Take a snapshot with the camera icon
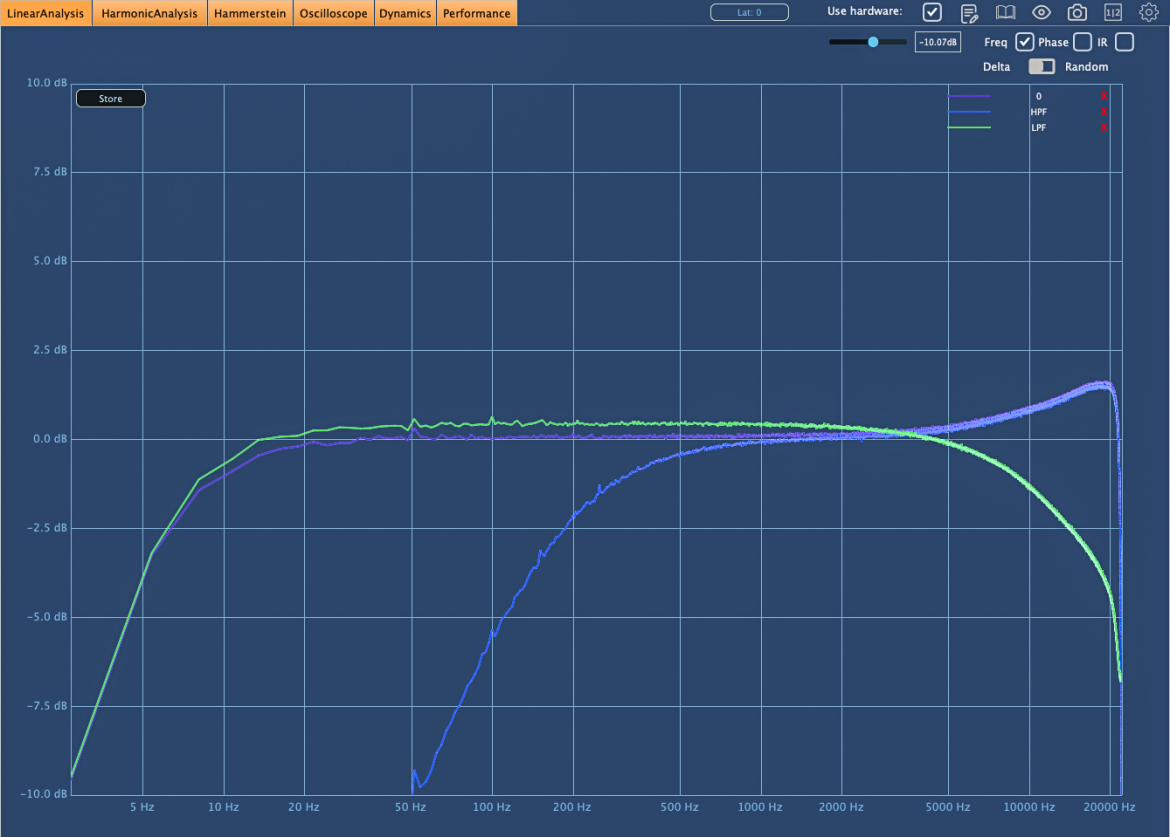Screen dimensions: 1170x837 point(1077,13)
